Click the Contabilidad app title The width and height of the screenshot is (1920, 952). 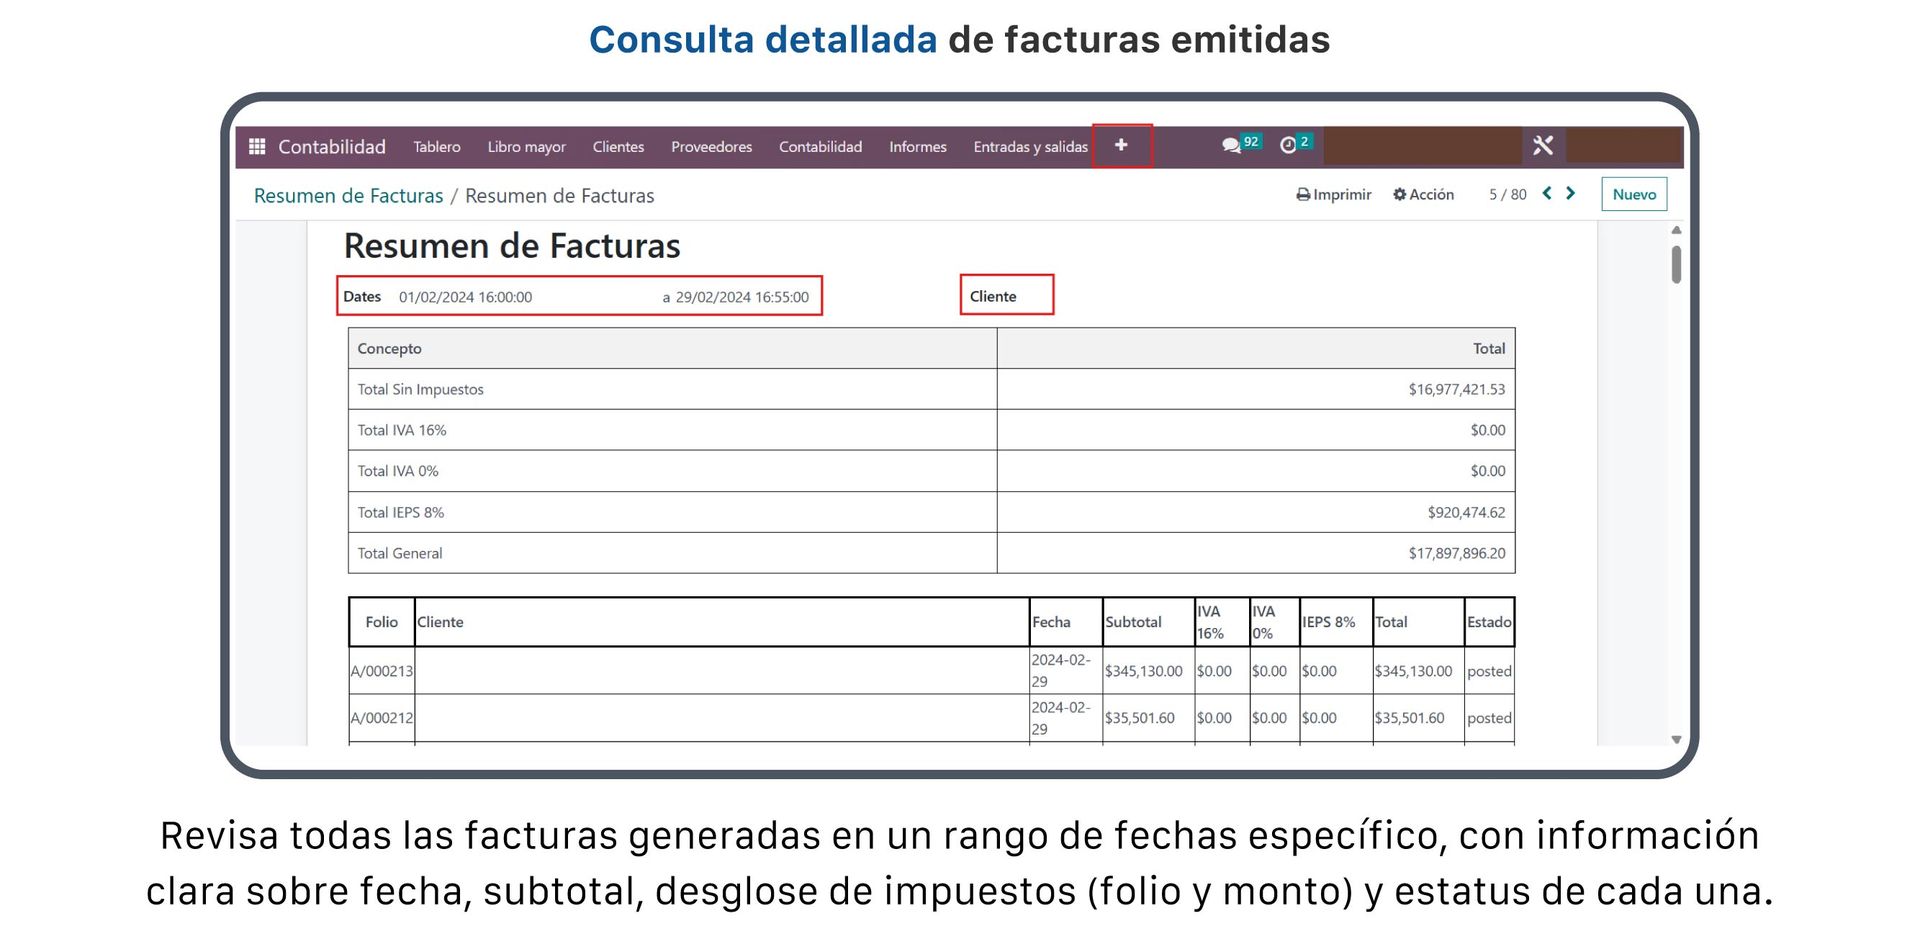click(331, 147)
